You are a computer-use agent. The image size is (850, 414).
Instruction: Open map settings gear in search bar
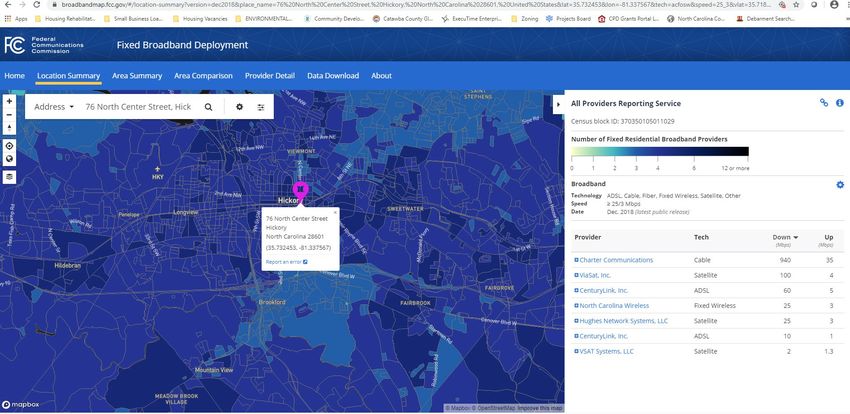239,107
